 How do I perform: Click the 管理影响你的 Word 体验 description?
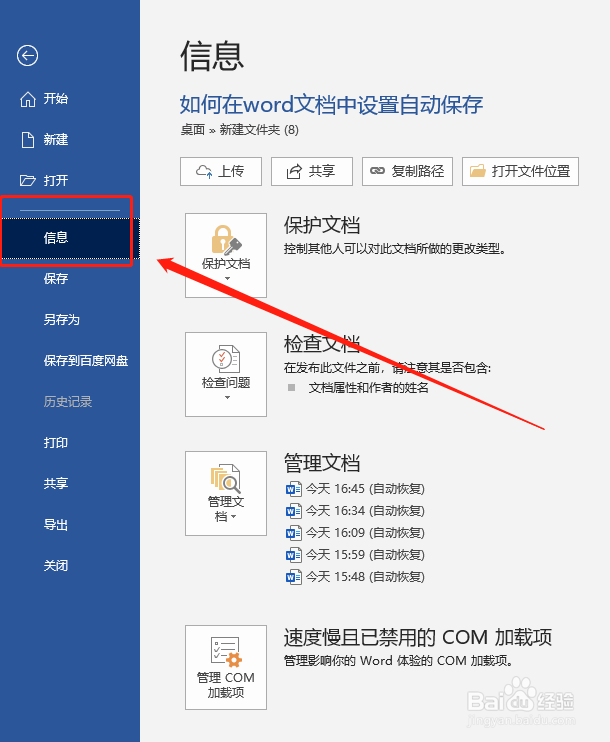tap(398, 661)
